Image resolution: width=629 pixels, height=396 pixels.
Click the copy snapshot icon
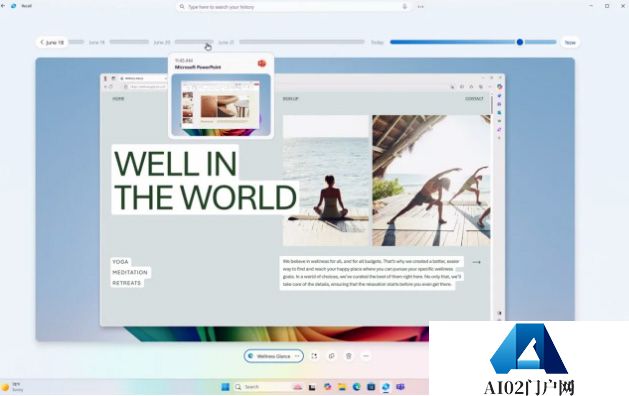(332, 356)
